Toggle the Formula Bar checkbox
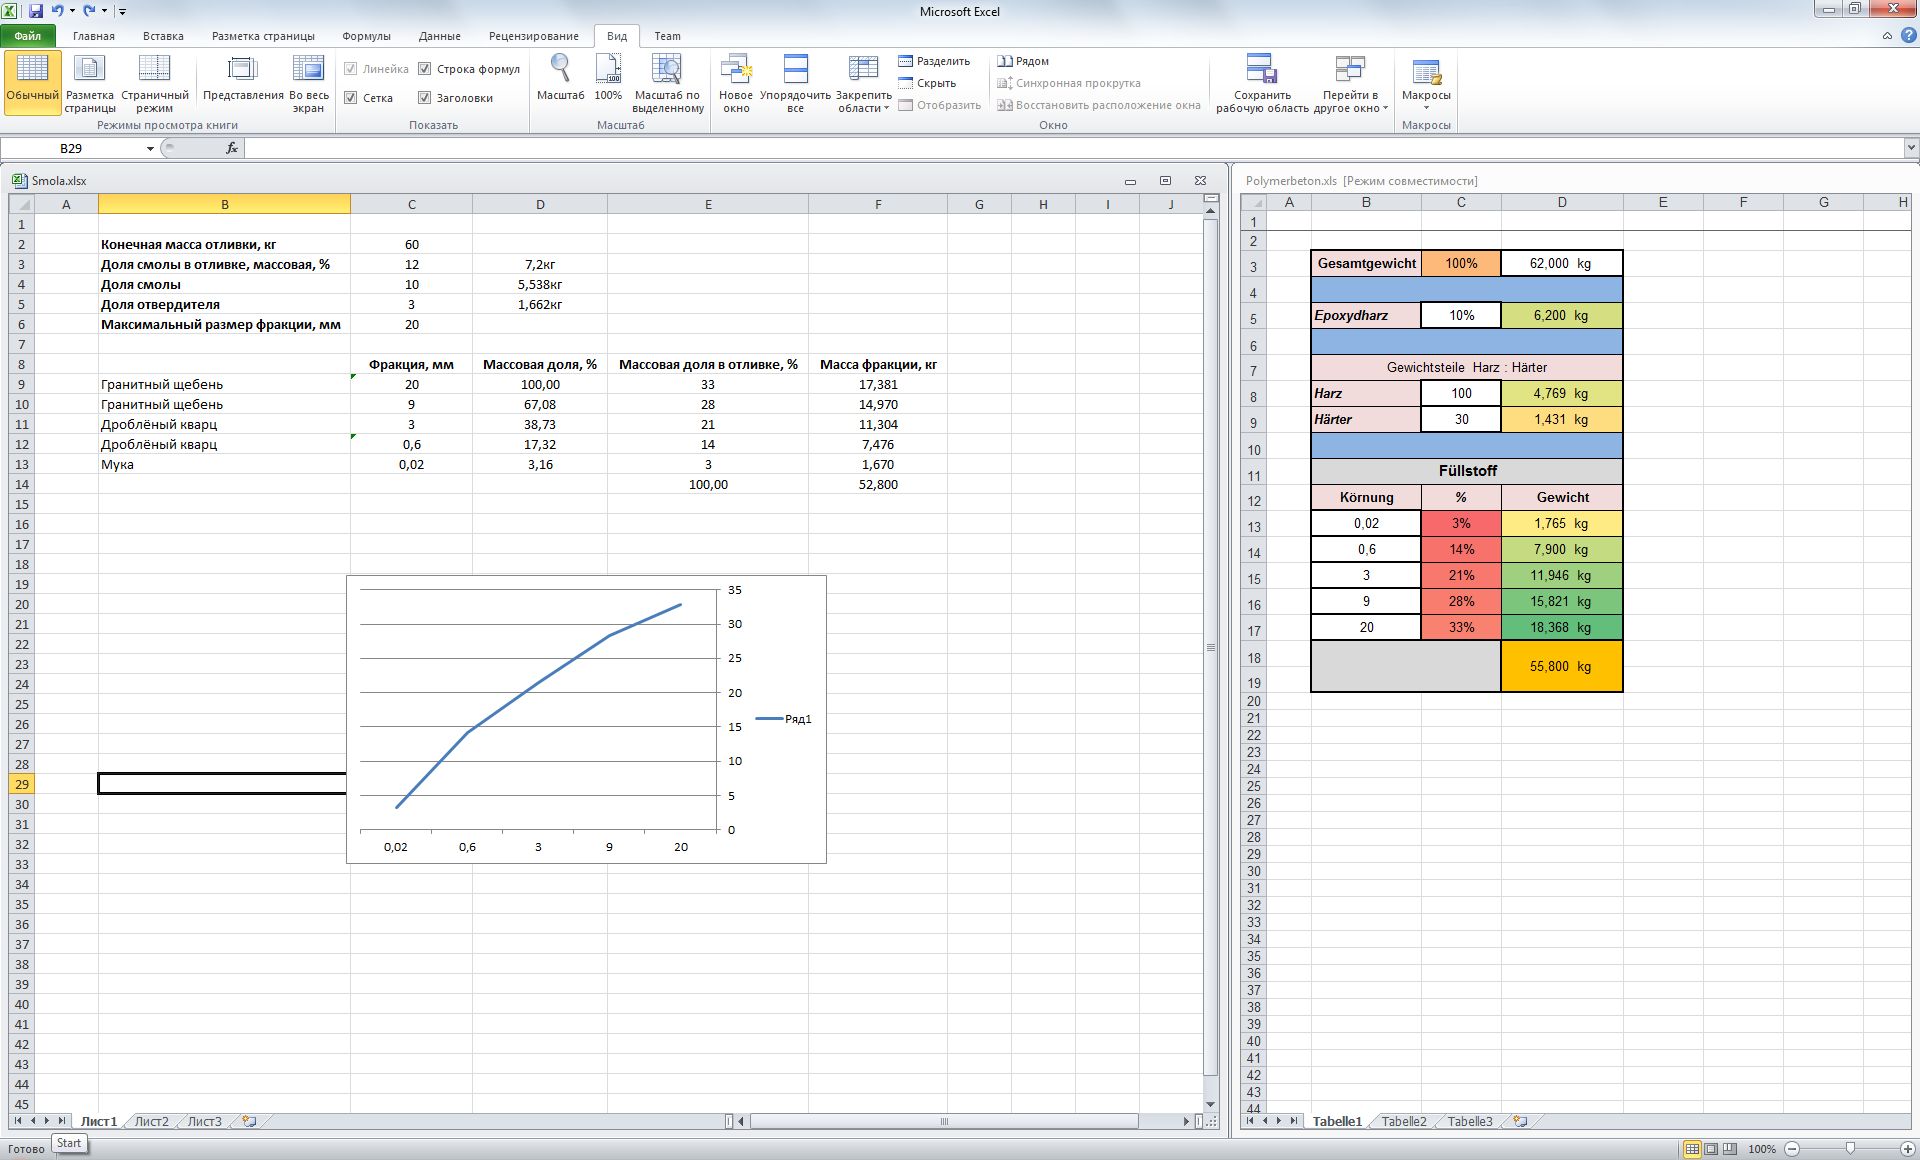This screenshot has width=1920, height=1160. 425,69
